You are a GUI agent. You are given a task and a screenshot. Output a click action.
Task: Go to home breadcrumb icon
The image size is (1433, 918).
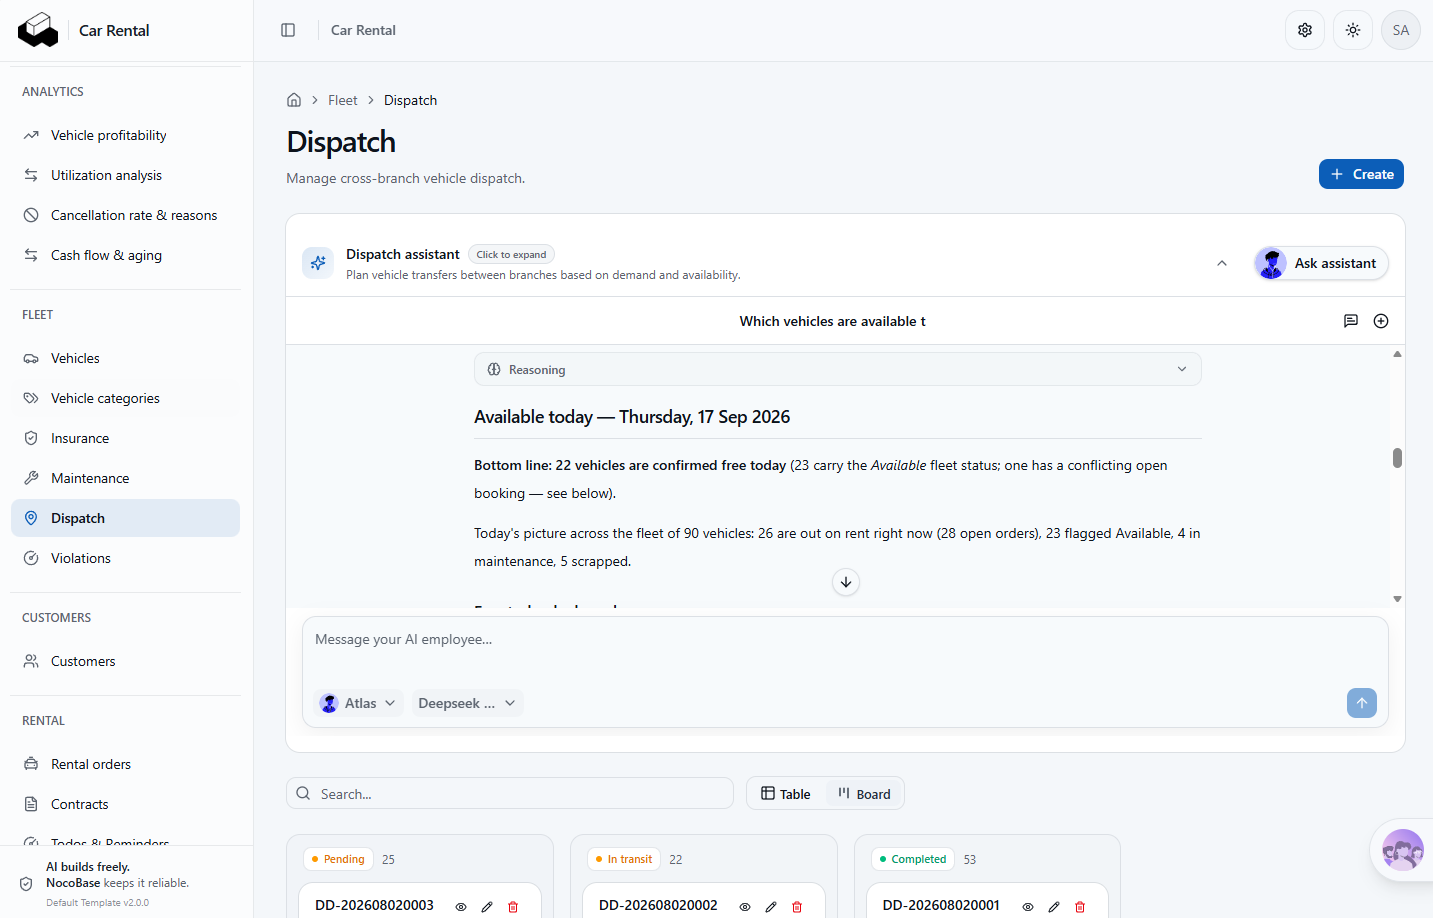pyautogui.click(x=294, y=100)
